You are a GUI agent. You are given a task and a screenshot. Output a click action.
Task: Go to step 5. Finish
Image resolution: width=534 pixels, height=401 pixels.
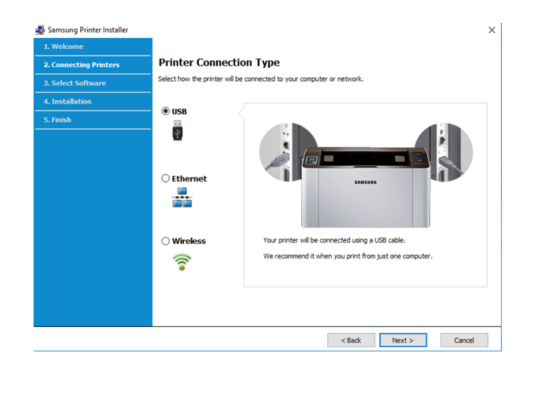[93, 120]
